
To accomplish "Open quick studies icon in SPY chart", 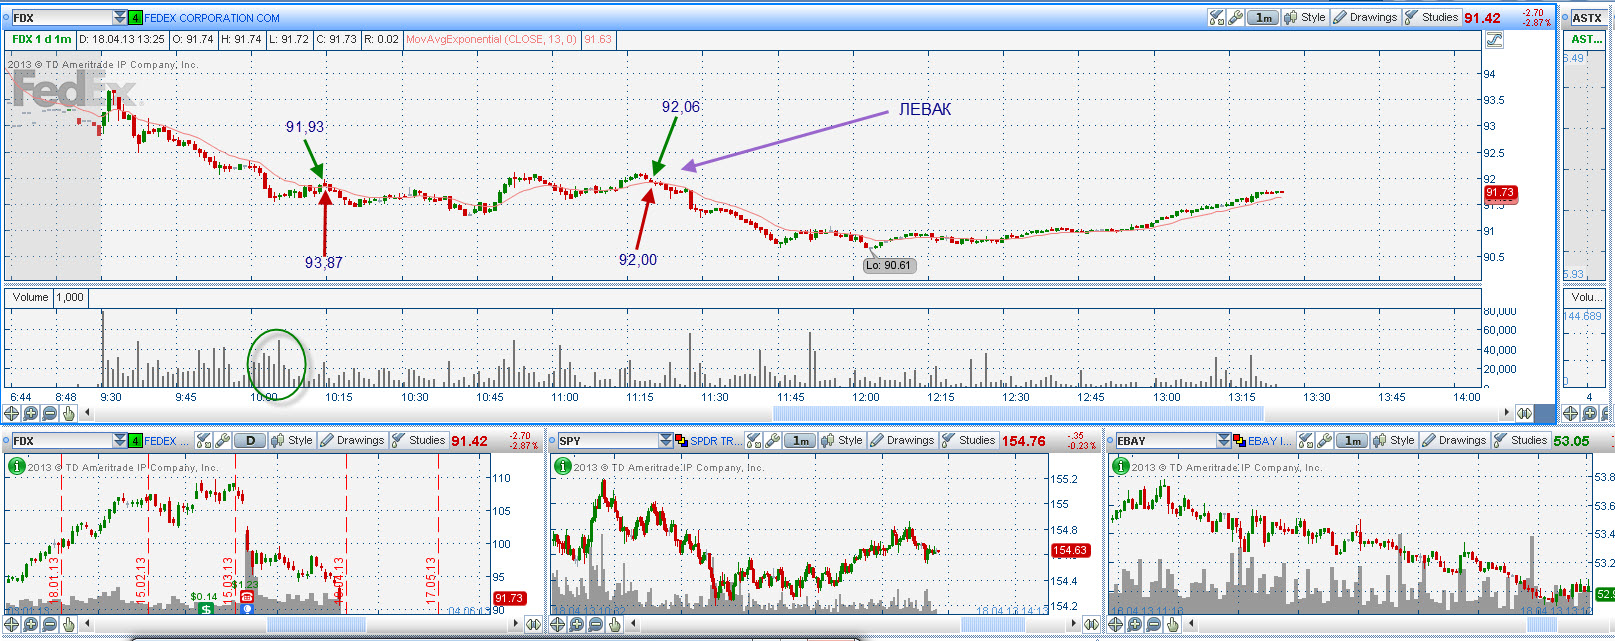I will click(x=753, y=440).
